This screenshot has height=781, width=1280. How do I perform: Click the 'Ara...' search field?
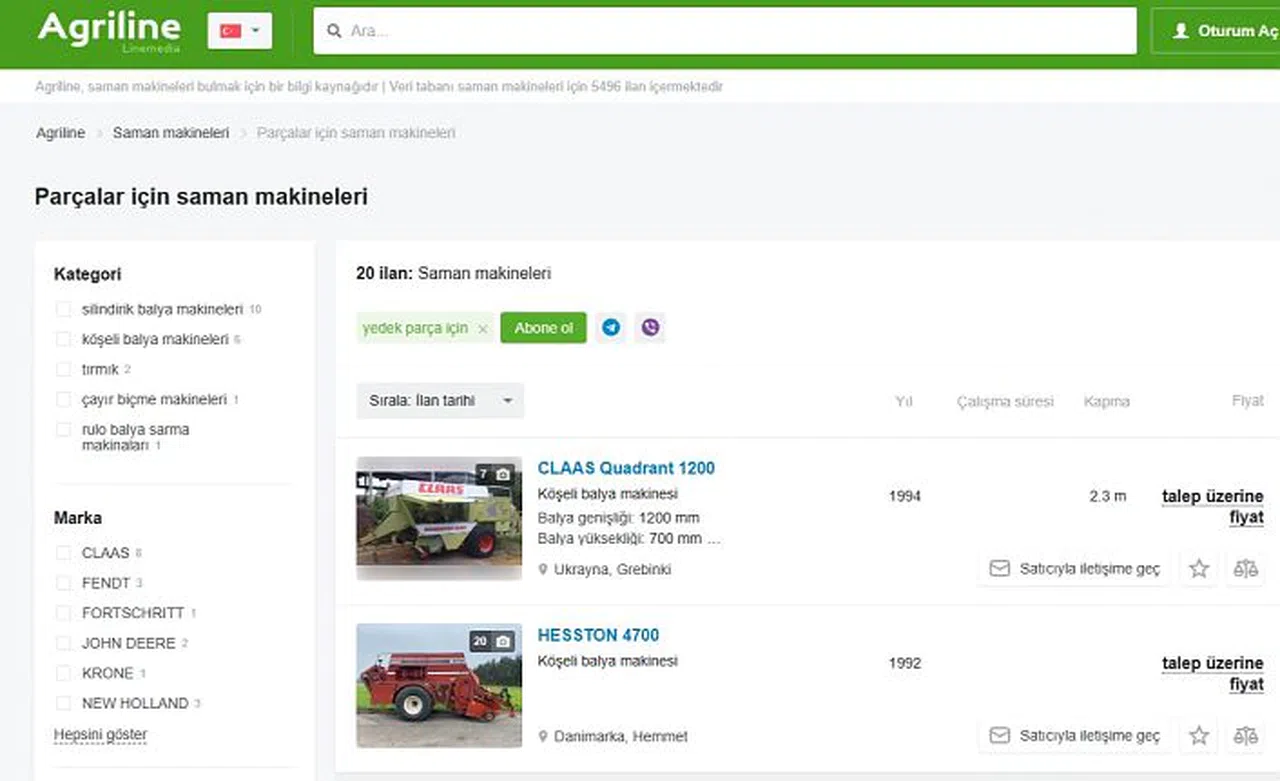725,31
